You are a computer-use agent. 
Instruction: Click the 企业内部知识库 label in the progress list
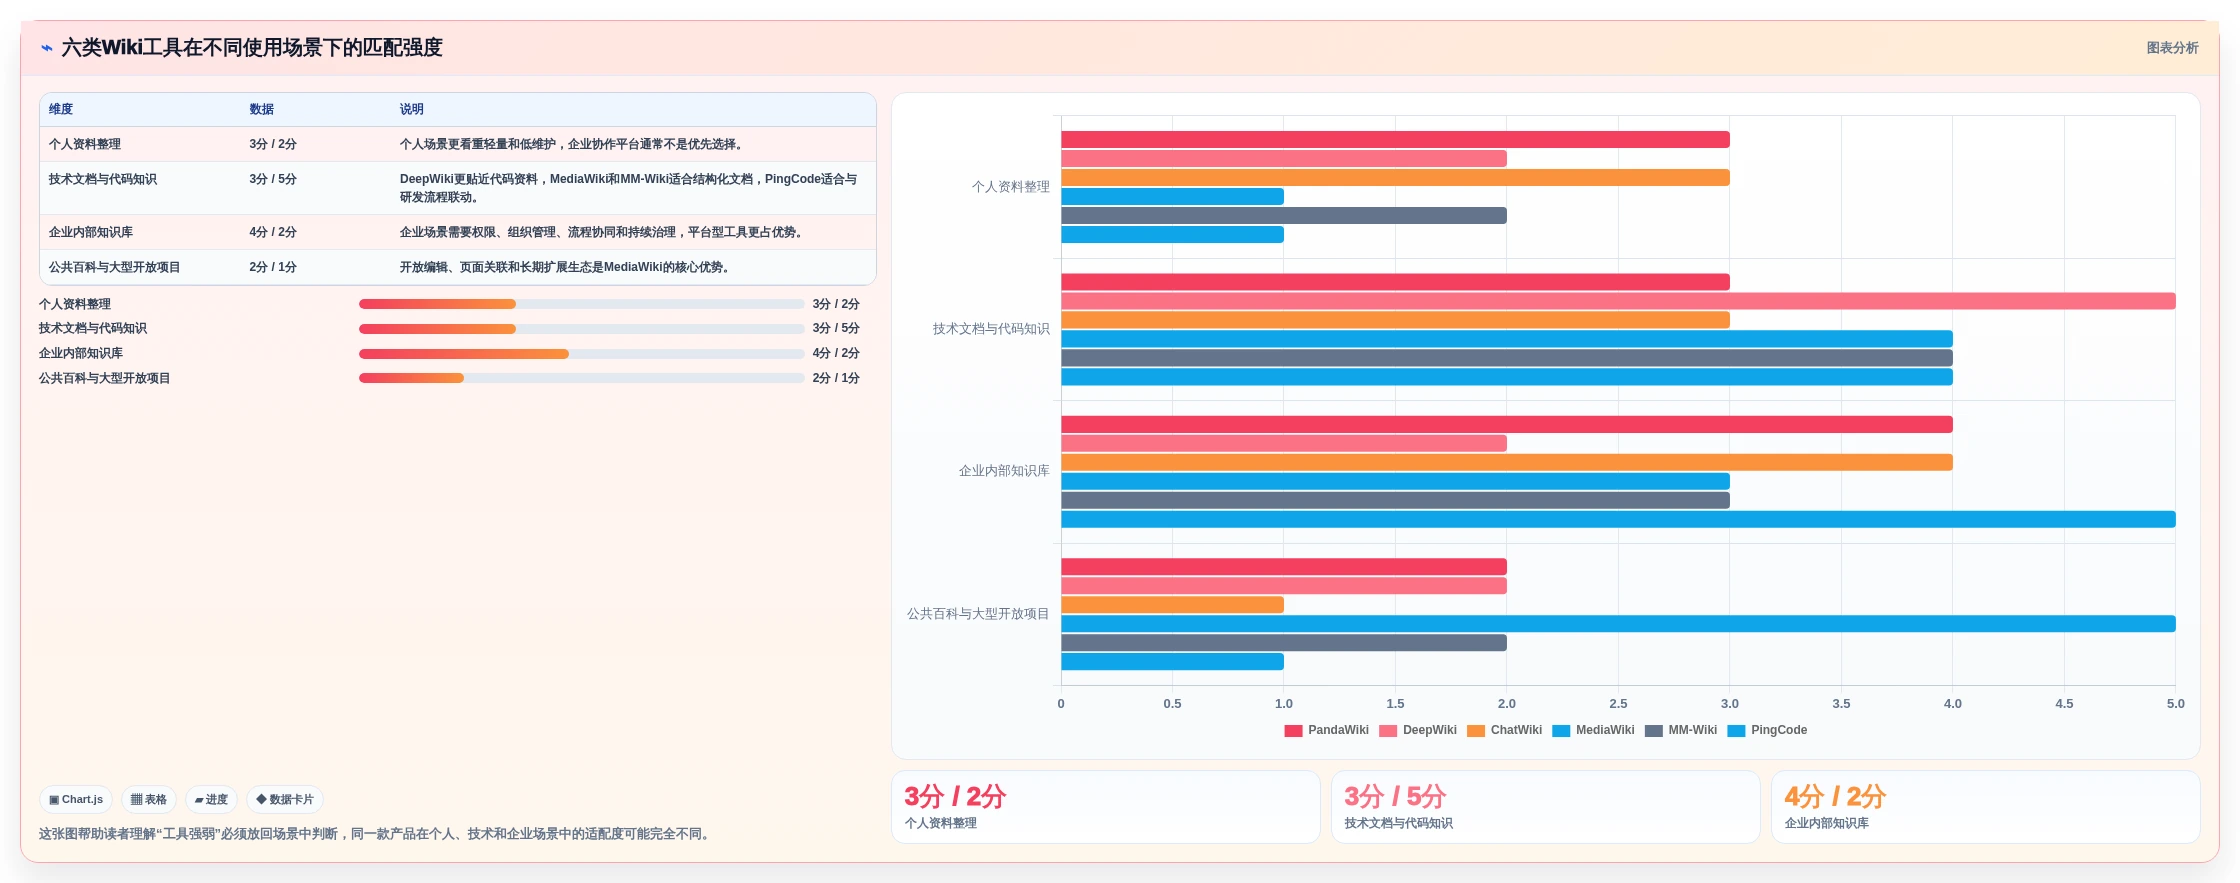pos(81,353)
